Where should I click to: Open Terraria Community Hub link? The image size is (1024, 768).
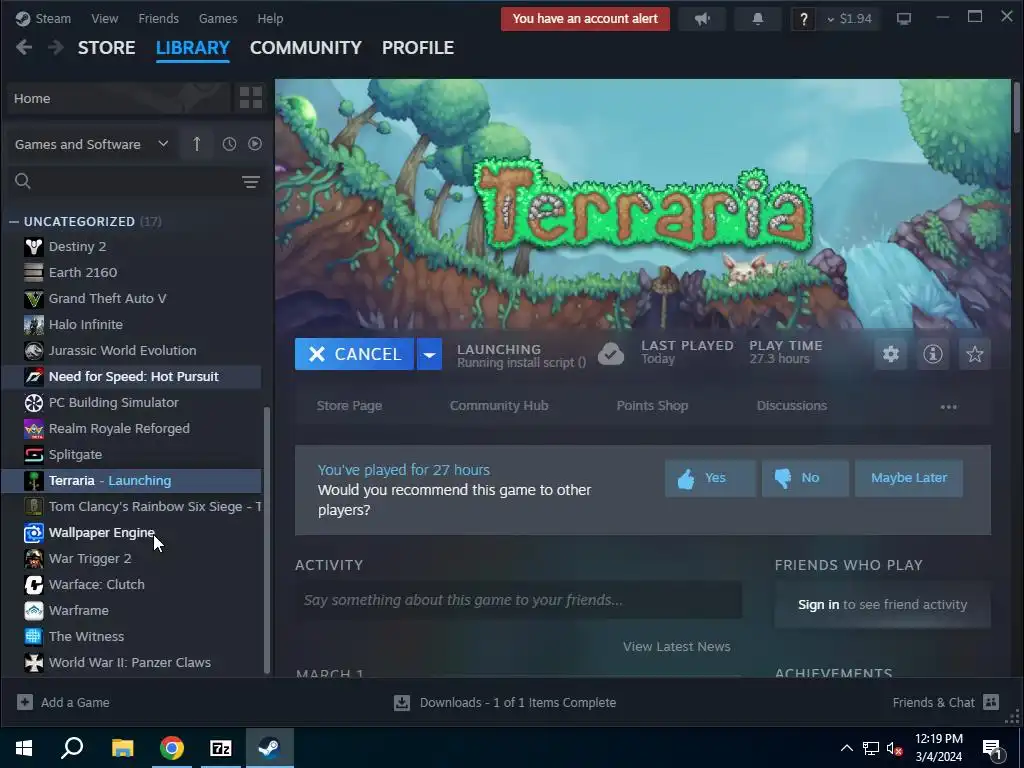click(x=499, y=406)
